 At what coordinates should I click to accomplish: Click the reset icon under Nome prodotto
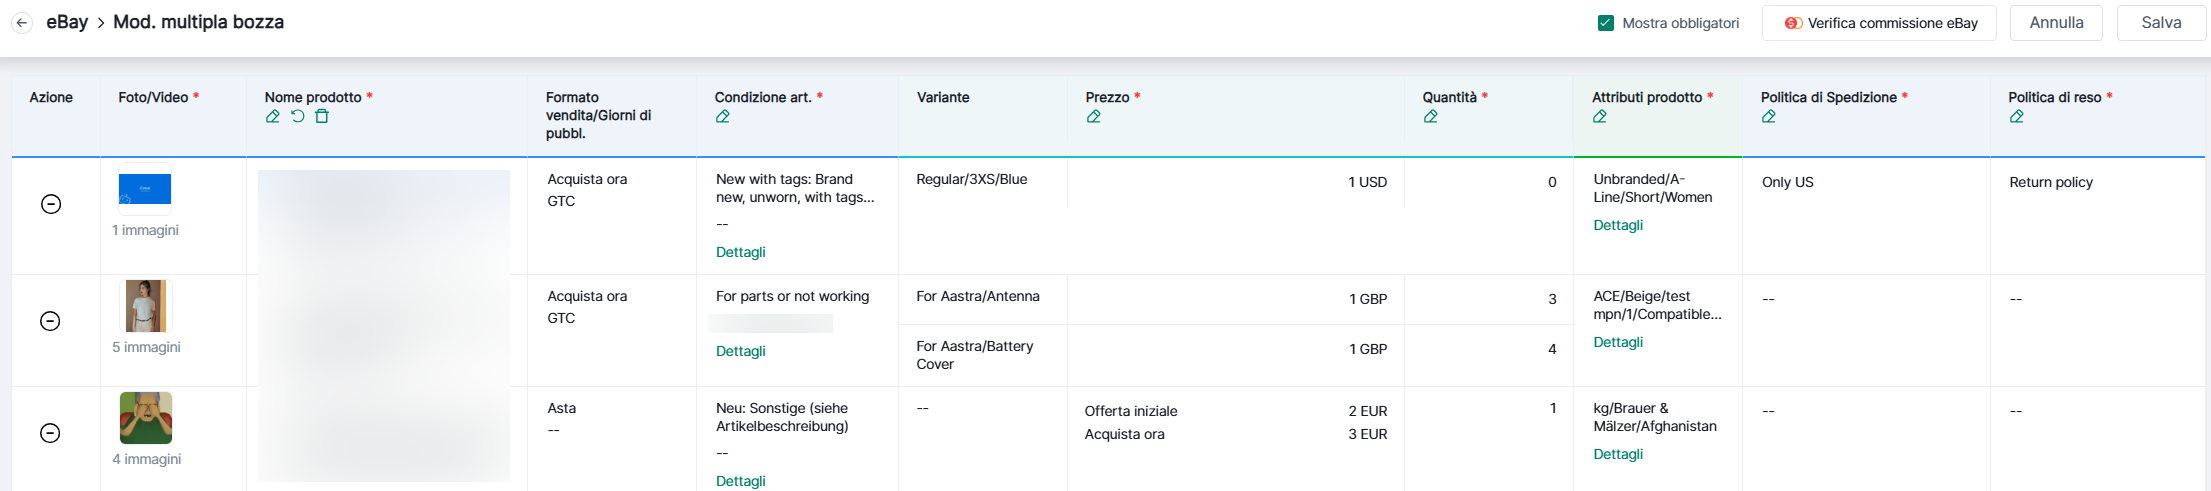(x=297, y=117)
